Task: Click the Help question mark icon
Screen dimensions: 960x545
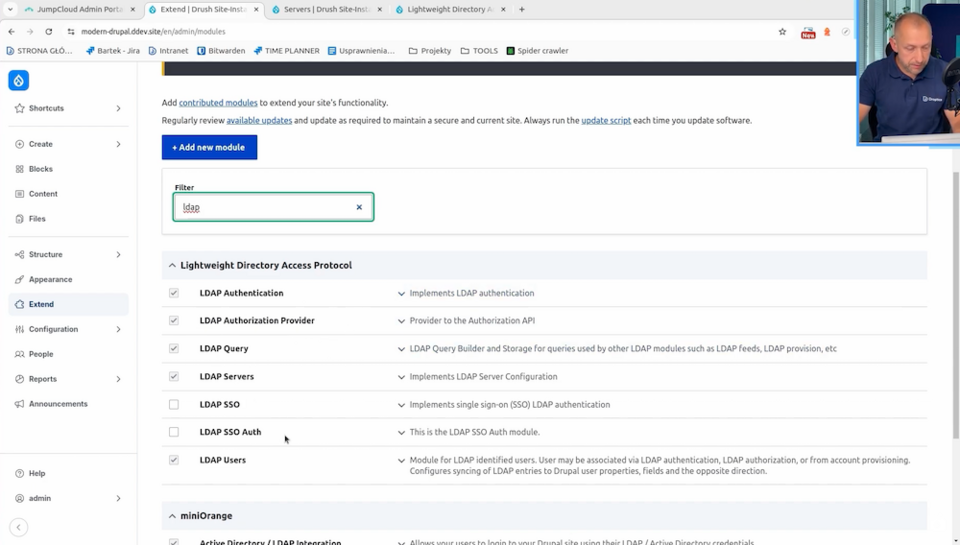Action: click(x=20, y=473)
